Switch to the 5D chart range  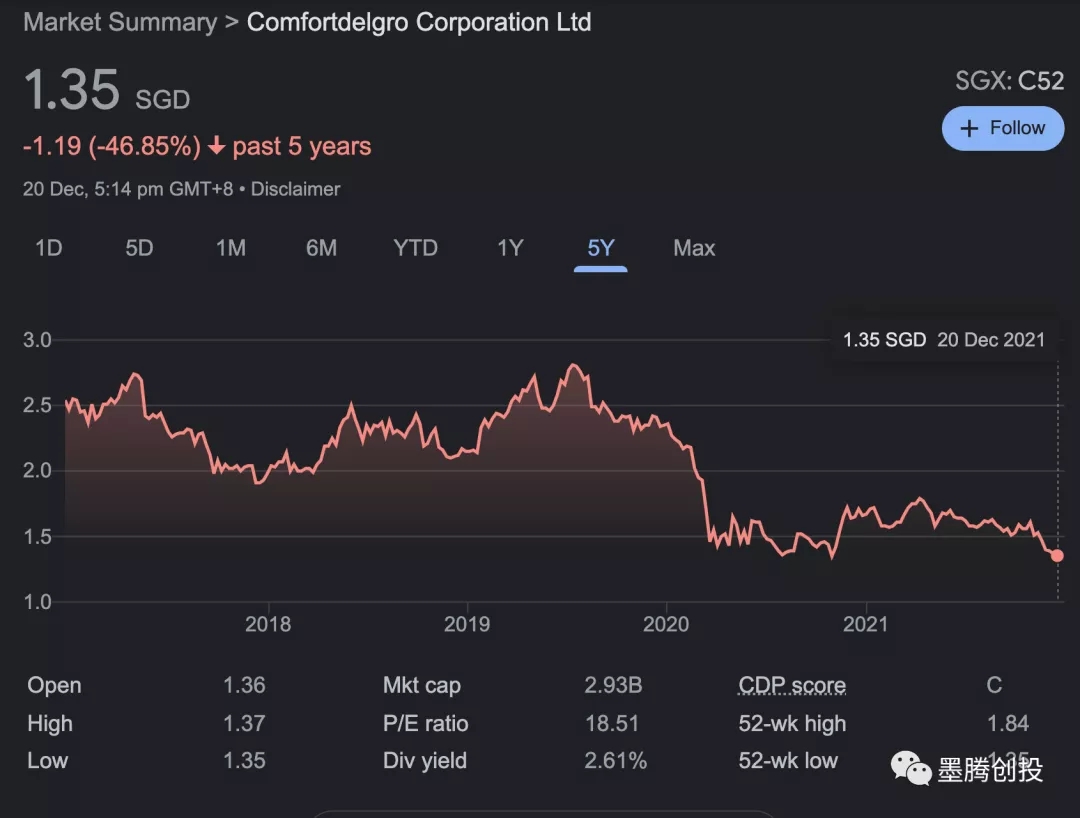pyautogui.click(x=139, y=248)
